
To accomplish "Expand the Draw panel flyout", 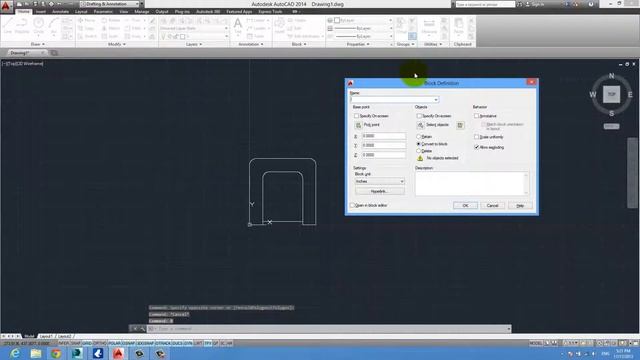I will click(38, 44).
